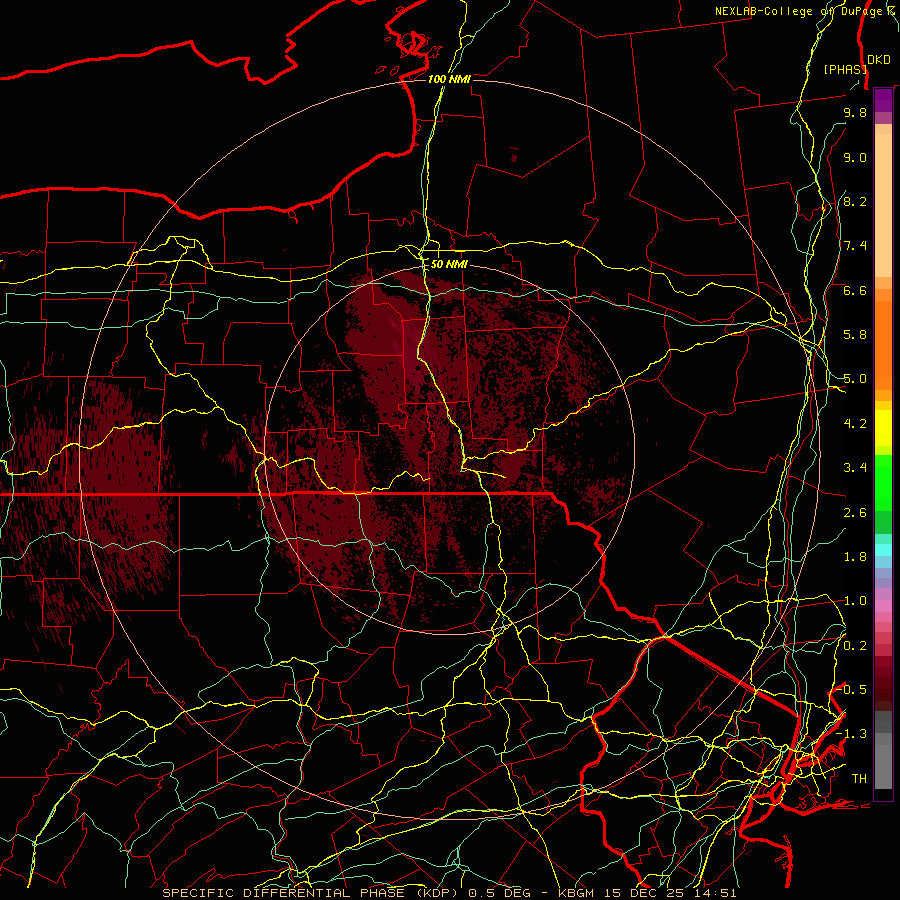900x900 pixels.
Task: Select the 7.4 scale value
Action: click(x=855, y=246)
